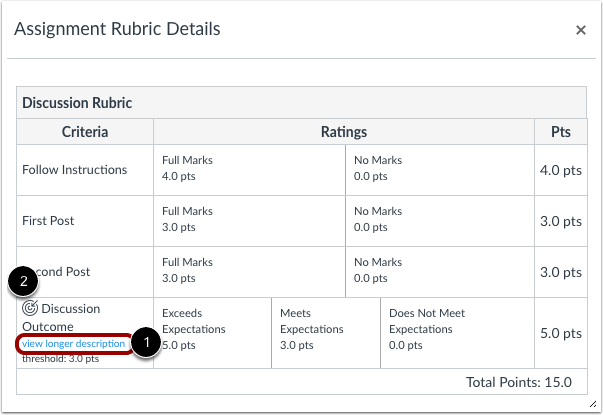Choose the Meets Expectations 3.0 pts rating
The height and width of the screenshot is (415, 603).
point(326,333)
